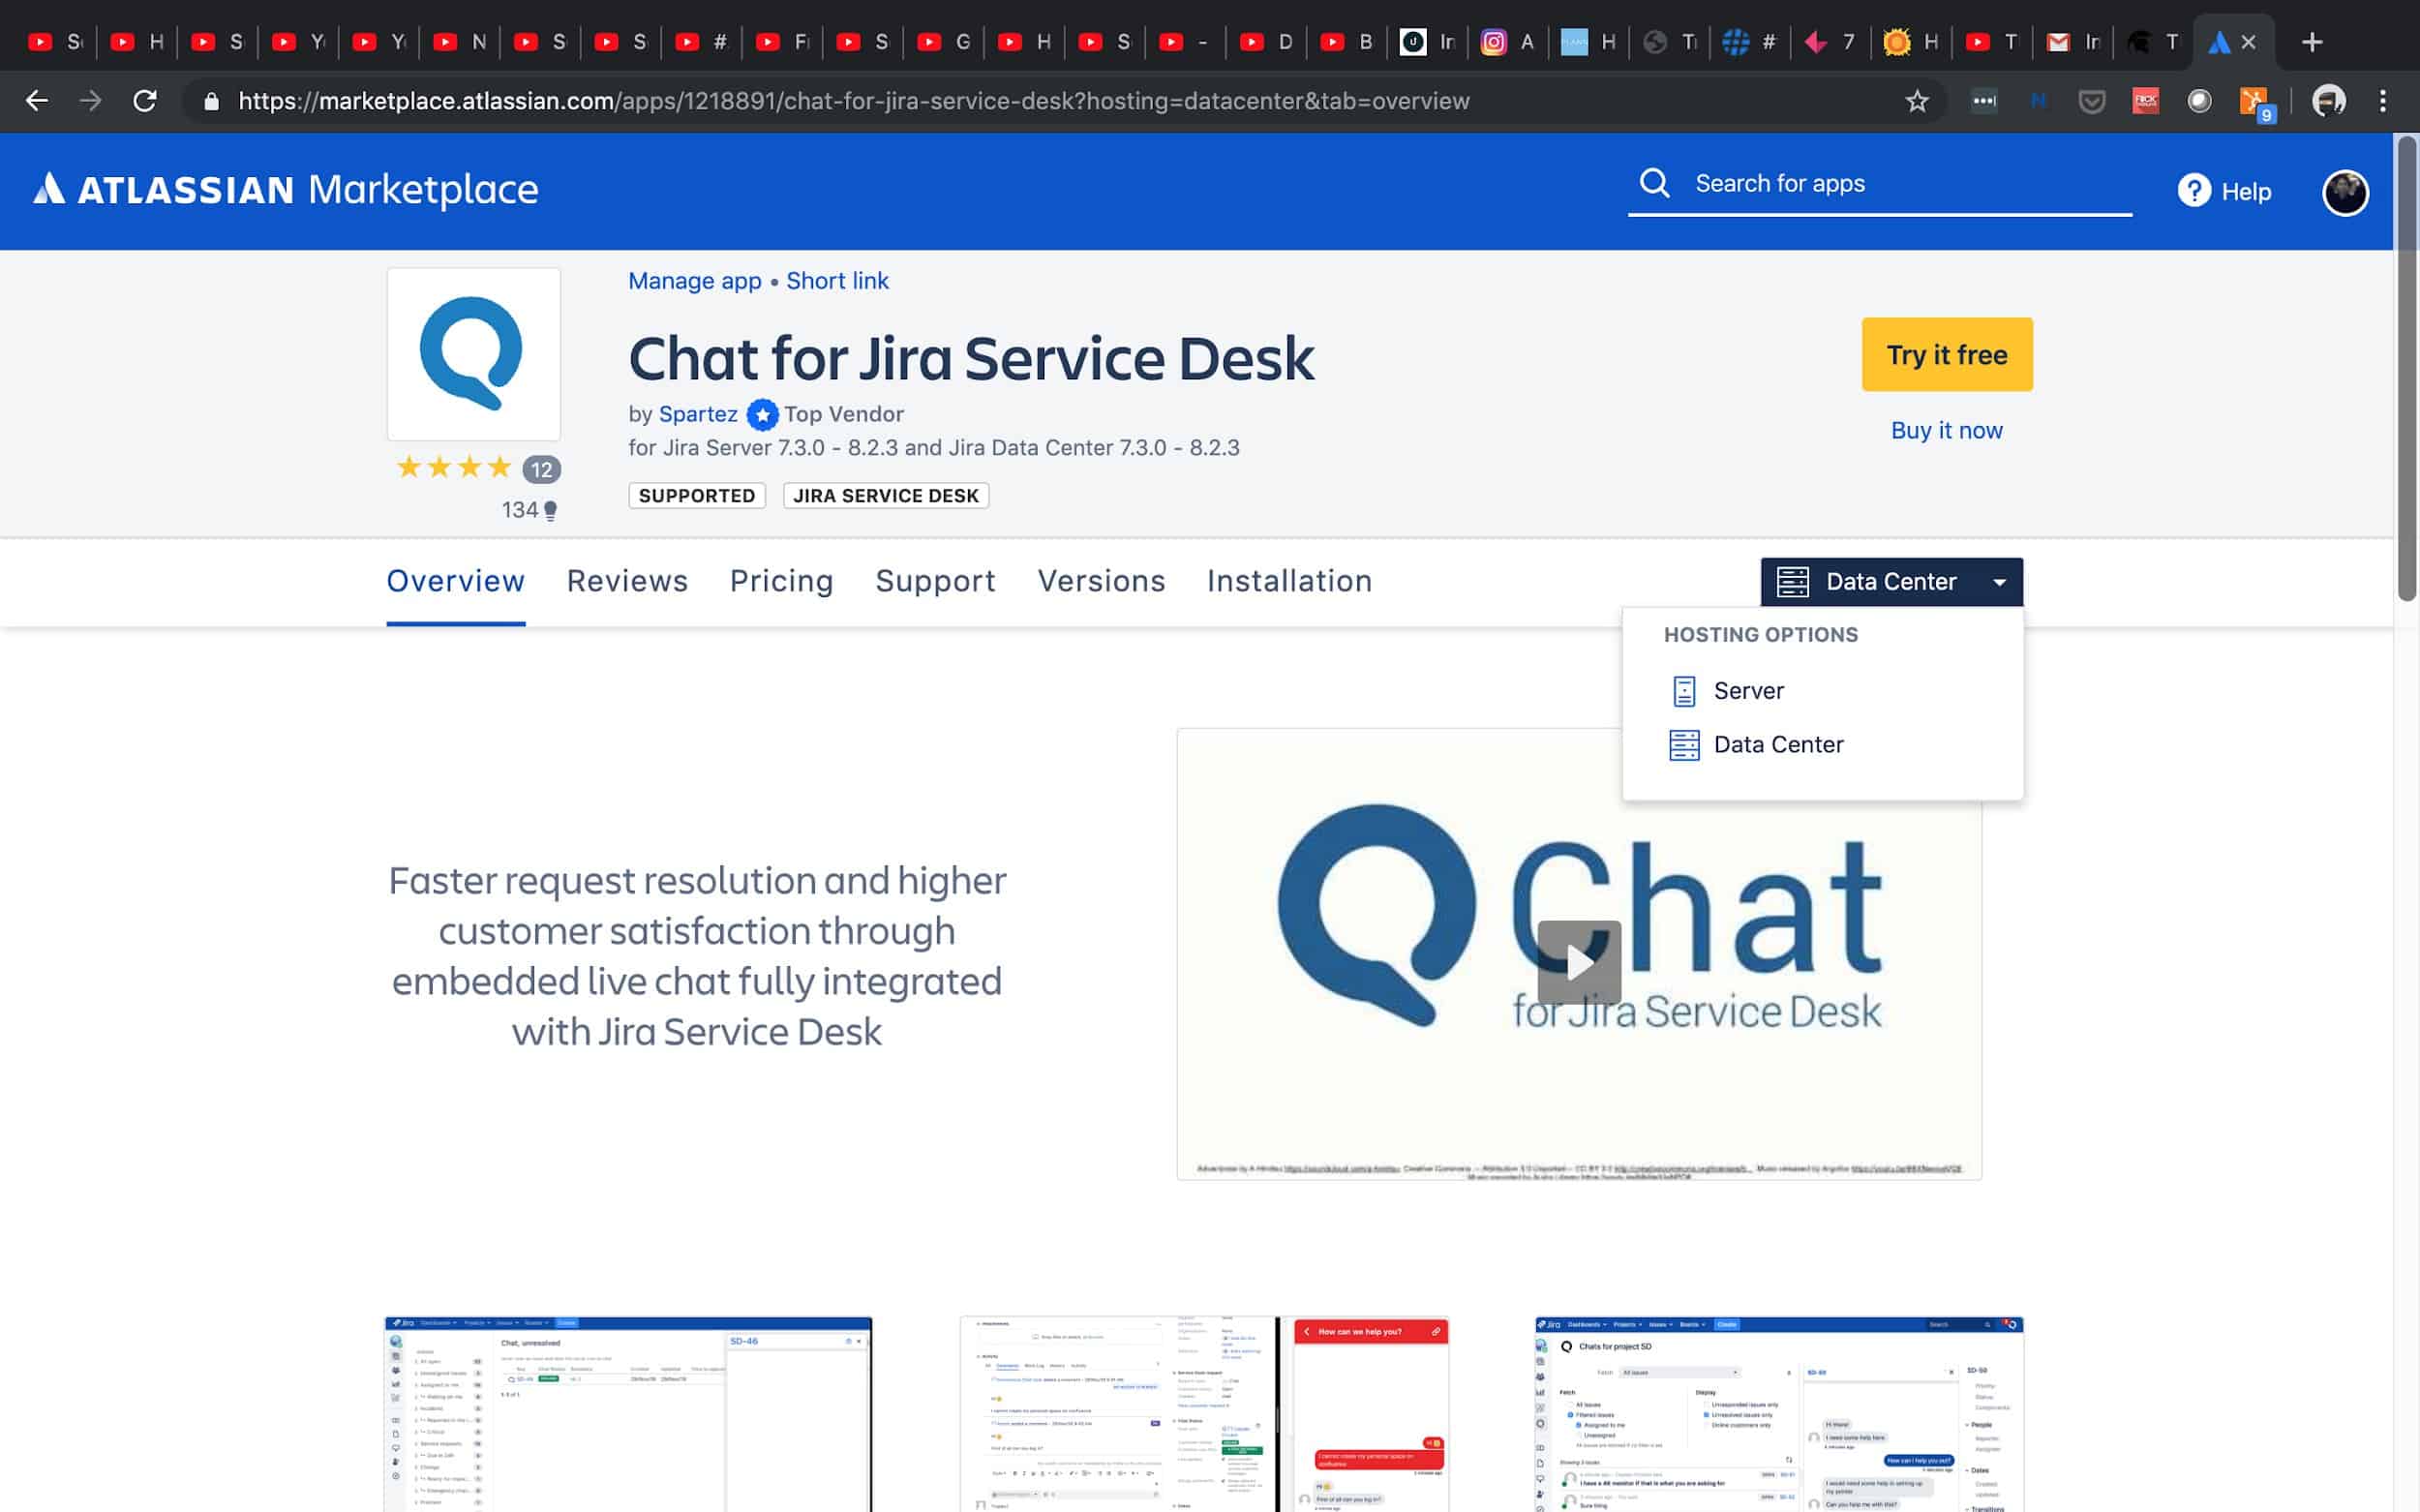Open Help via question mark icon
This screenshot has height=1512, width=2420.
click(x=2193, y=191)
